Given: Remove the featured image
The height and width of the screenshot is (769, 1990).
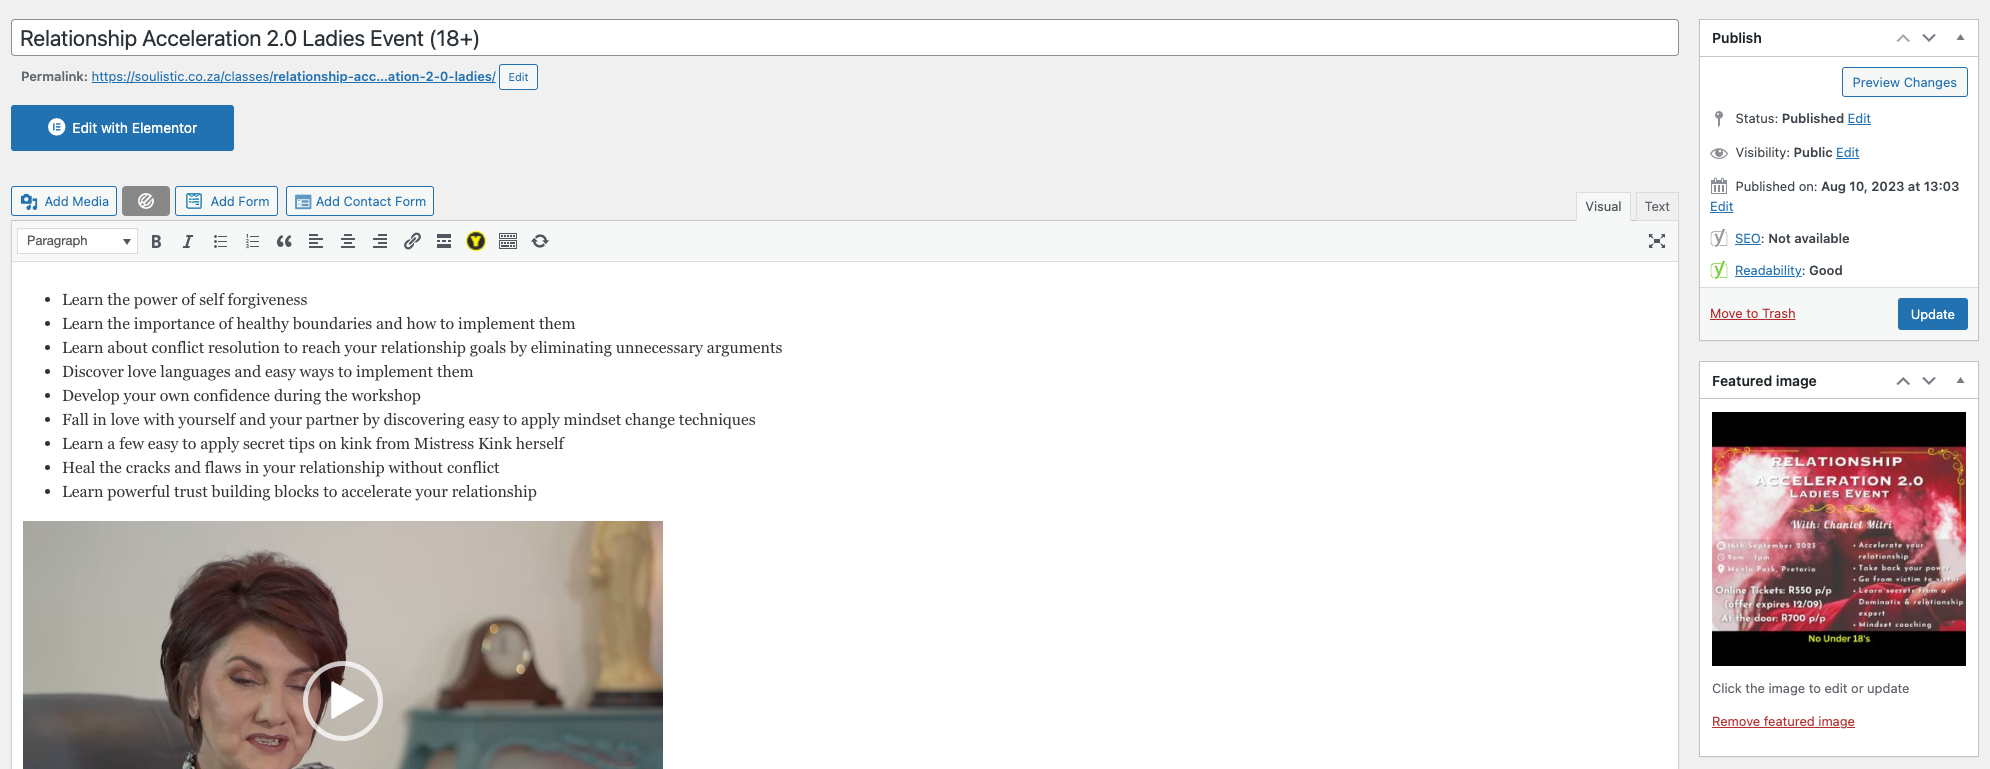Looking at the screenshot, I should coord(1783,722).
